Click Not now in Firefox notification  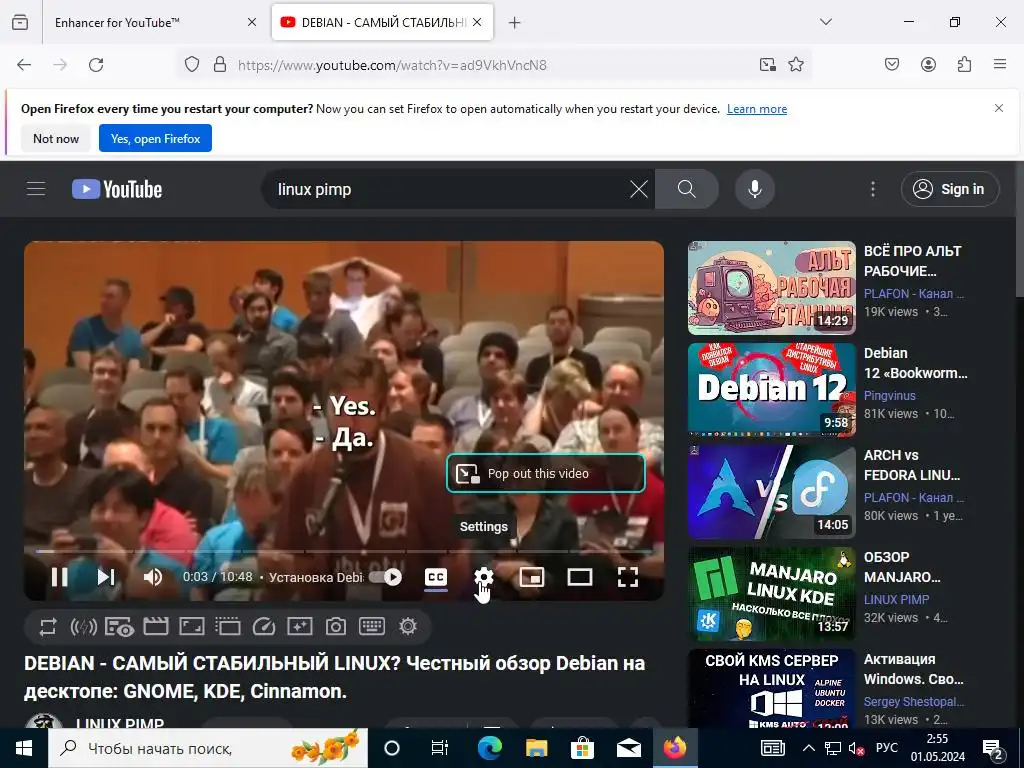pyautogui.click(x=56, y=138)
